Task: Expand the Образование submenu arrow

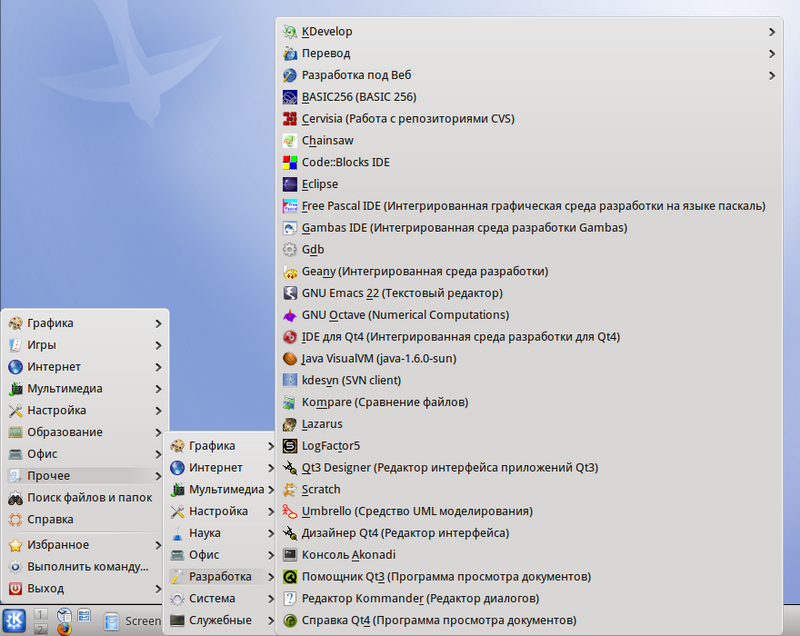Action: pos(158,433)
